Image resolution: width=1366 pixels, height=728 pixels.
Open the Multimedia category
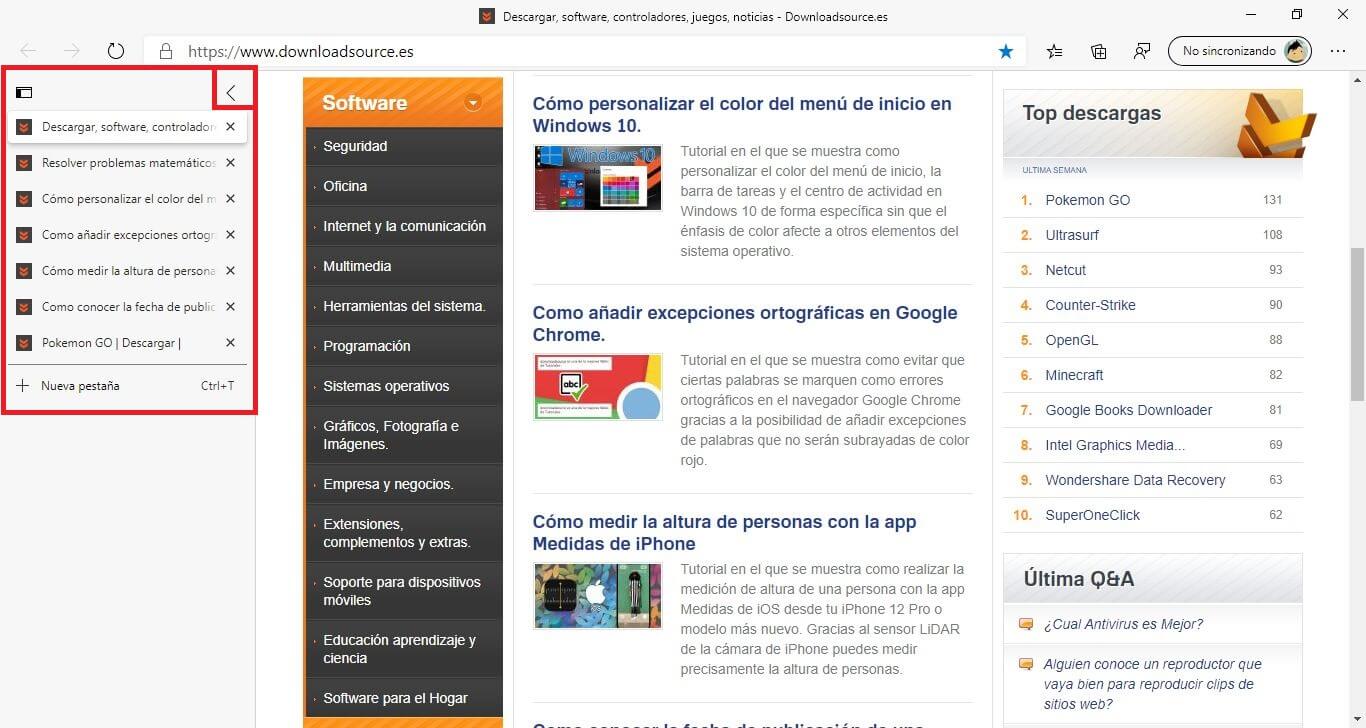tap(403, 266)
